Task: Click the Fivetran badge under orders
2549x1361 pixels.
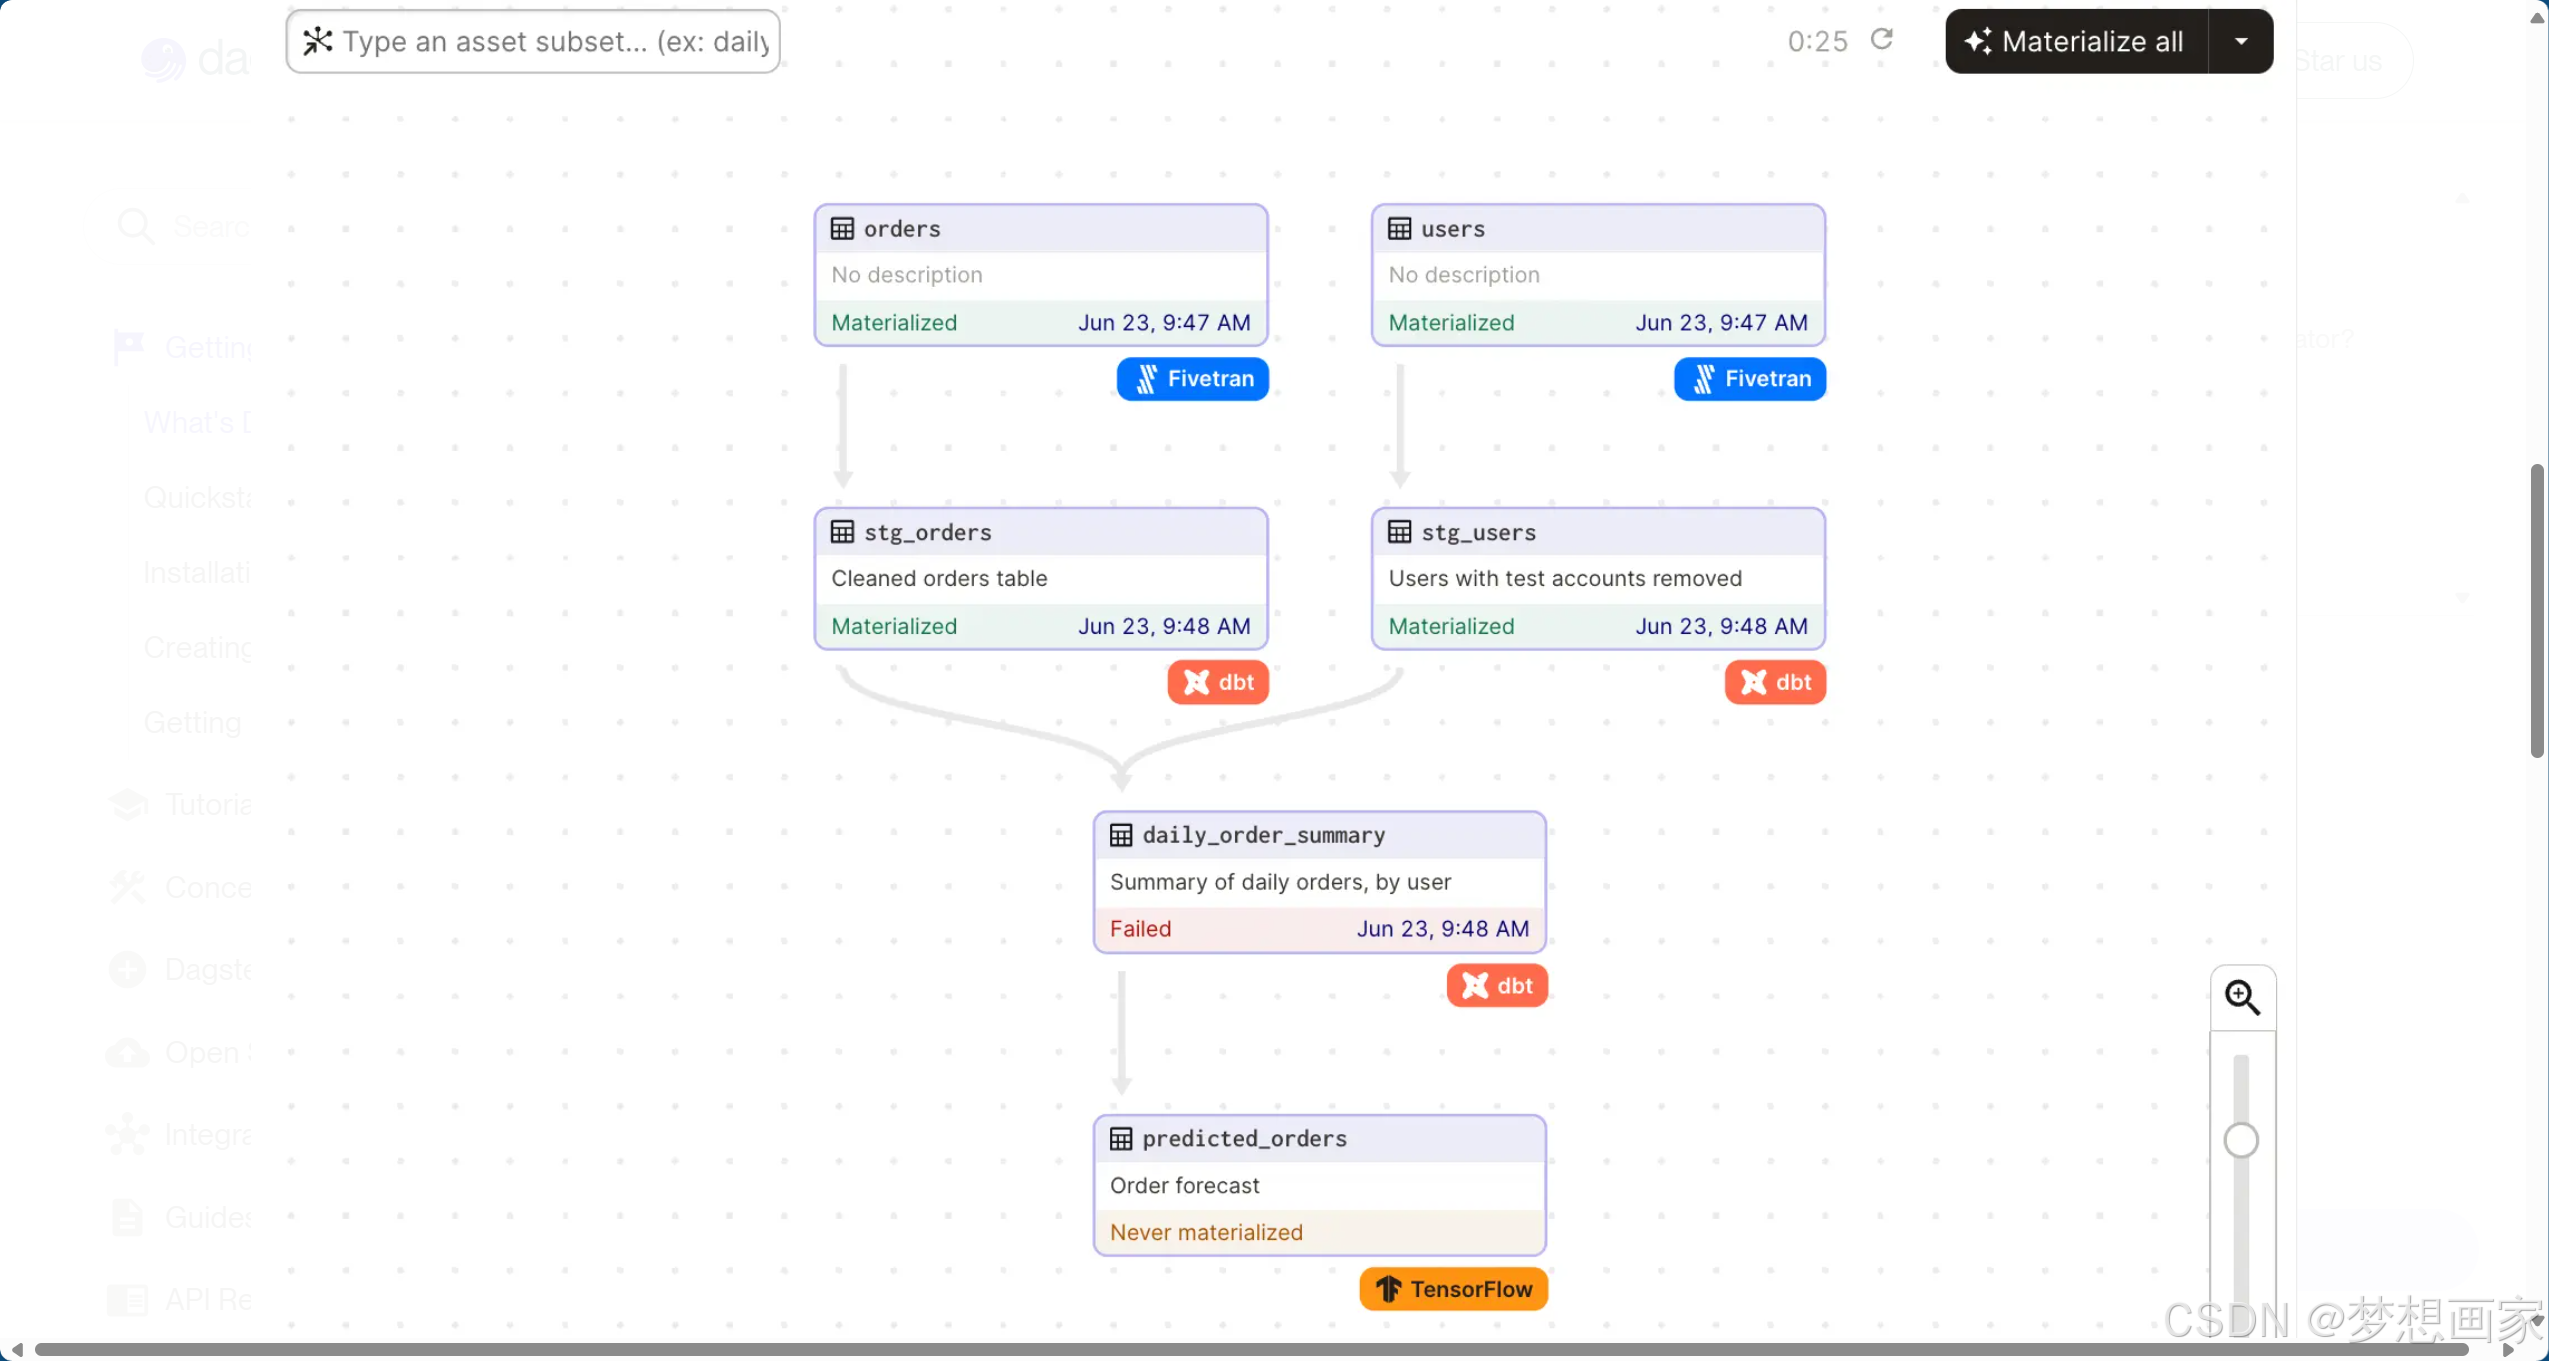Action: click(1192, 379)
